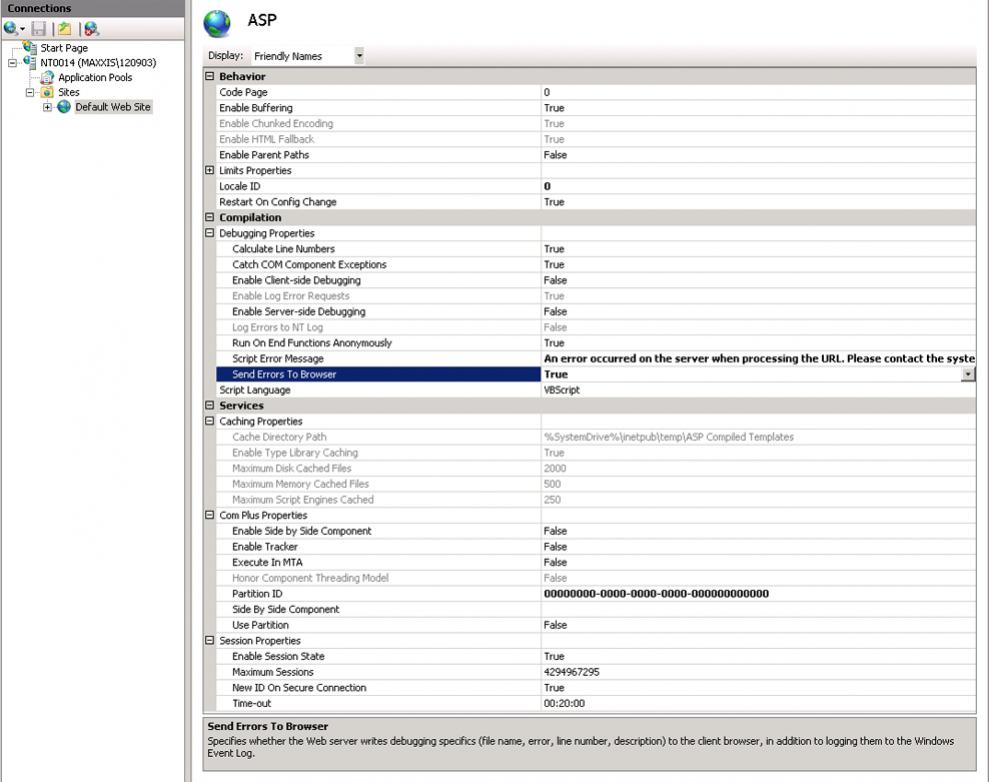
Task: Click the Enable Log Error Requests row
Action: click(595, 296)
